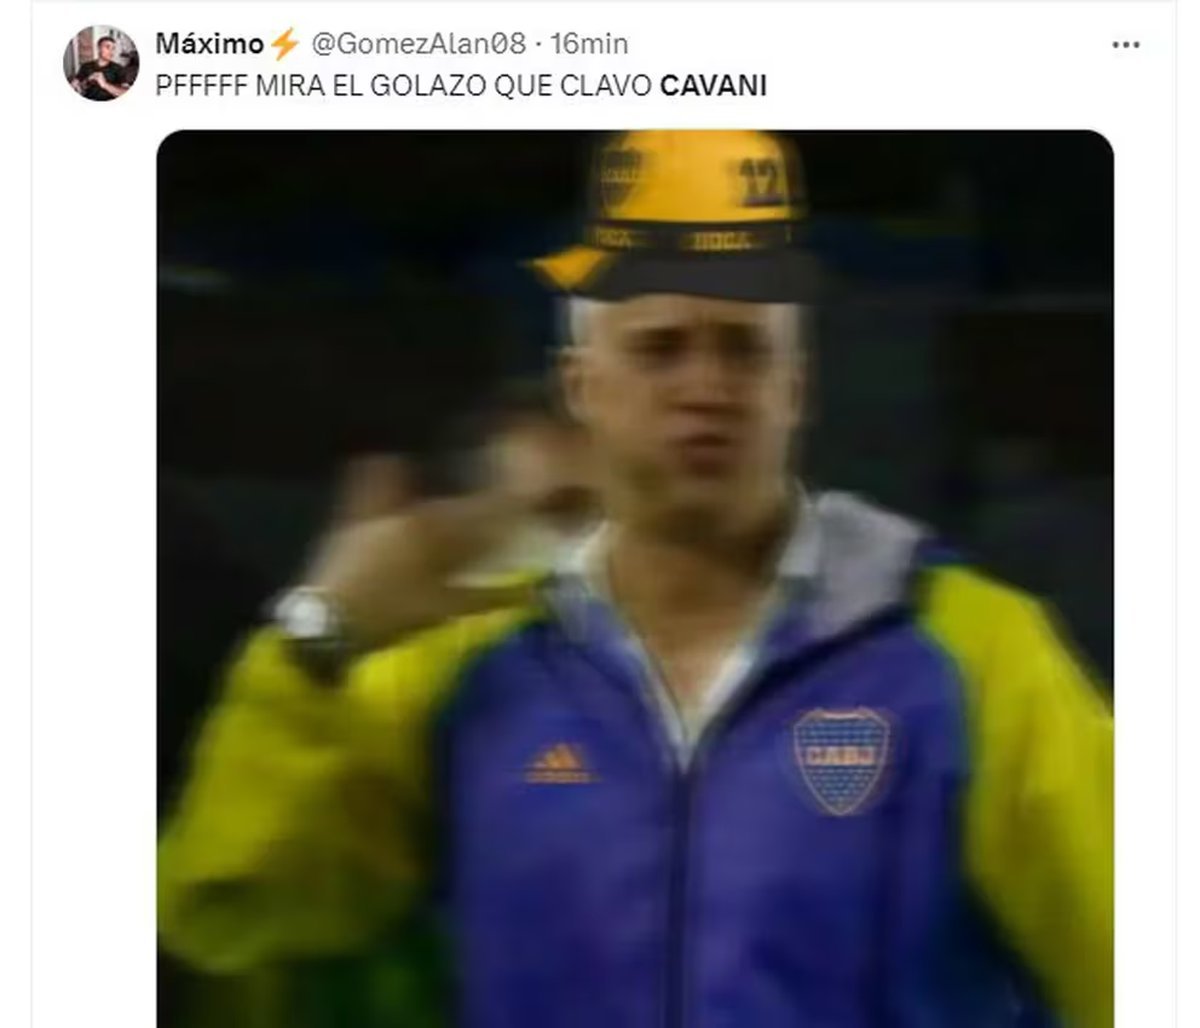The image size is (1200, 1028).
Task: Click the dark background area of the media
Action: 330,300
